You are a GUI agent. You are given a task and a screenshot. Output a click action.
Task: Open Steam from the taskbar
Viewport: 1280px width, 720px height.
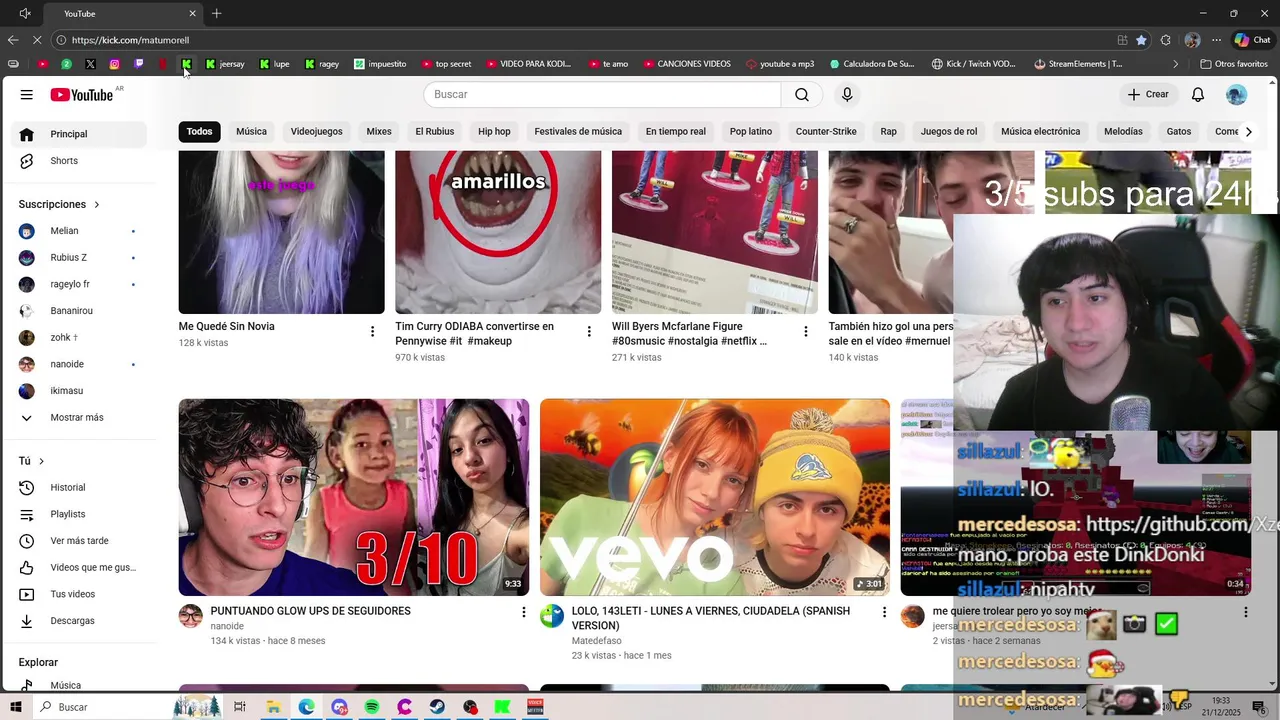(x=438, y=707)
